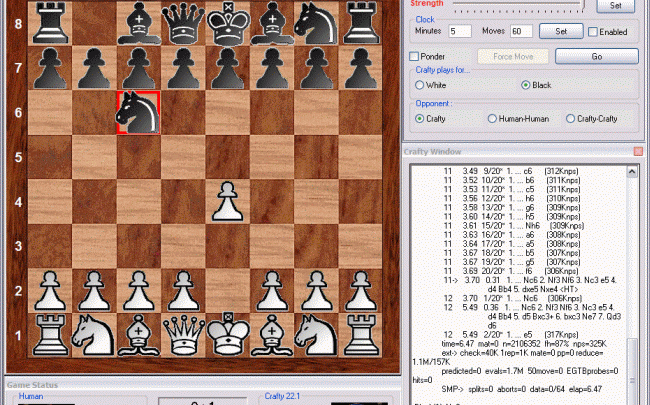Screen dimensions: 650x405
Task: Click the black rook on a8
Action: 50,24
